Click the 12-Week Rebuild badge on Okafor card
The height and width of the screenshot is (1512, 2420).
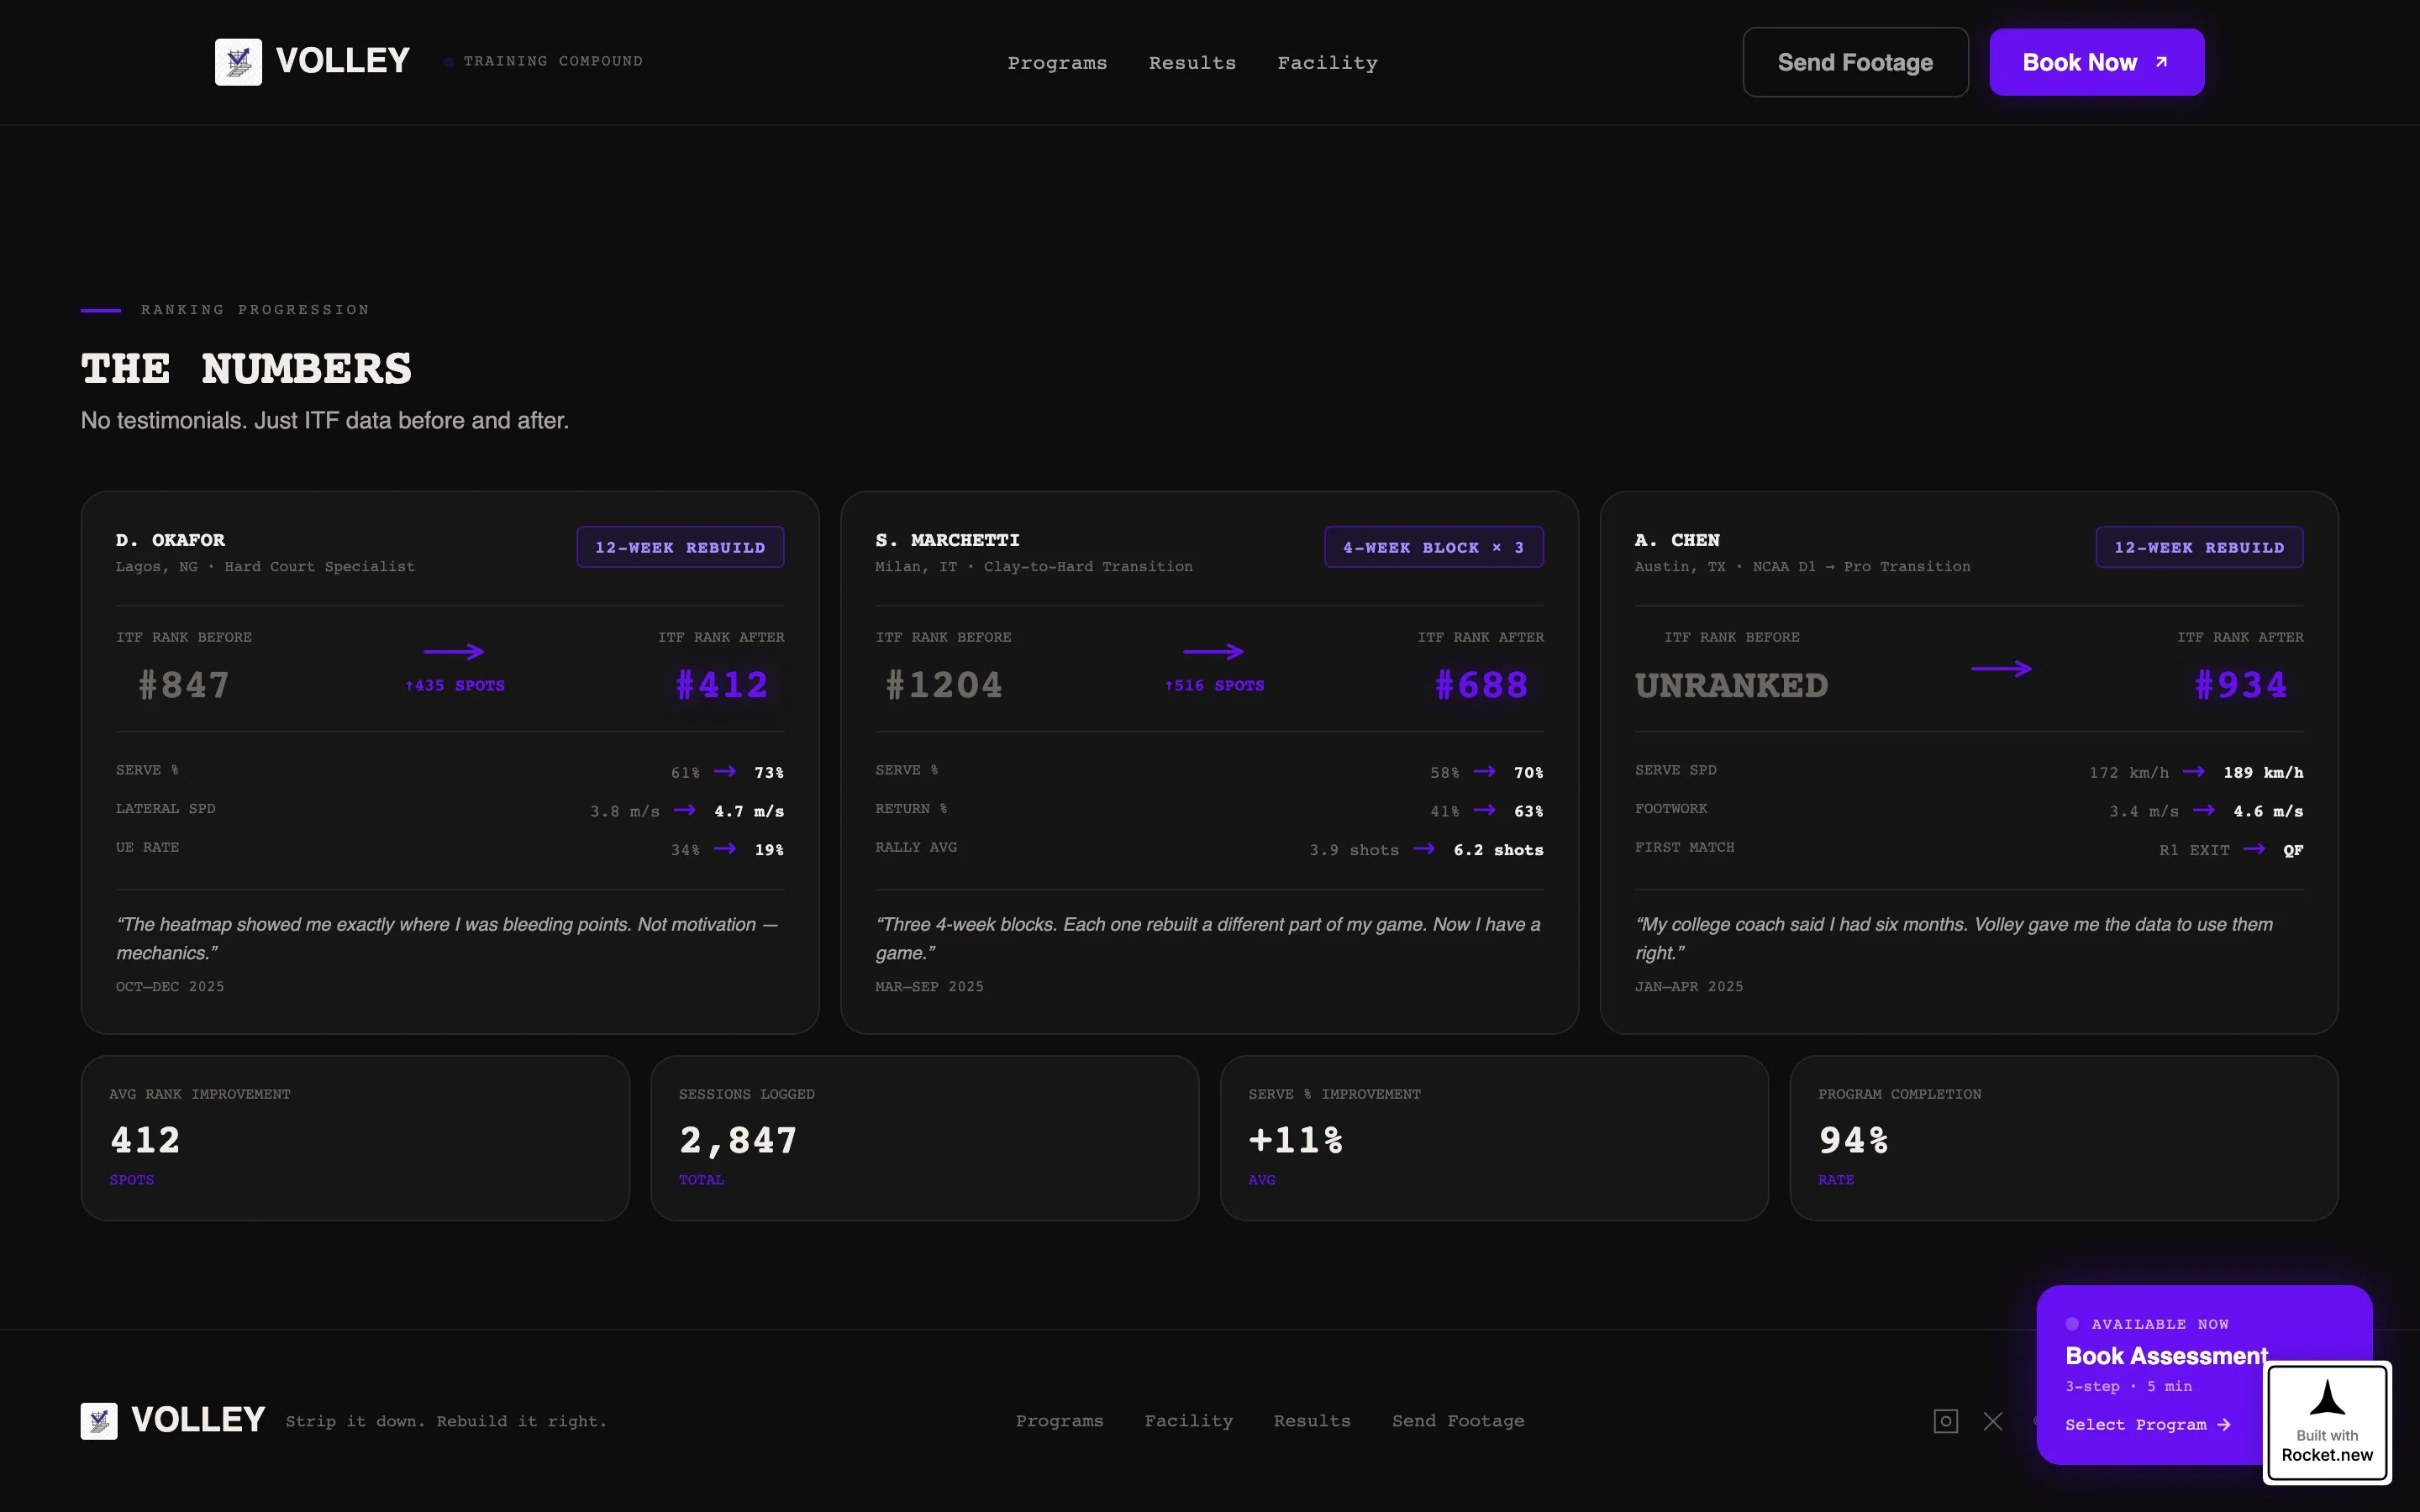point(680,547)
